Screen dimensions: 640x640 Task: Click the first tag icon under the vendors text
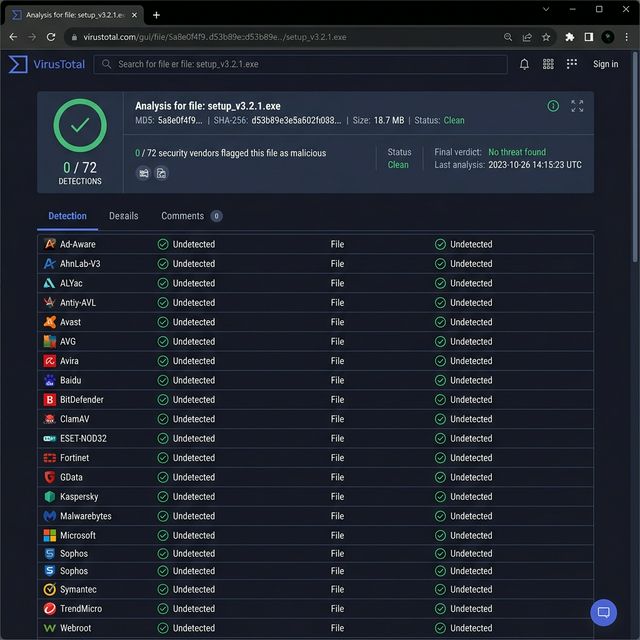(x=143, y=173)
